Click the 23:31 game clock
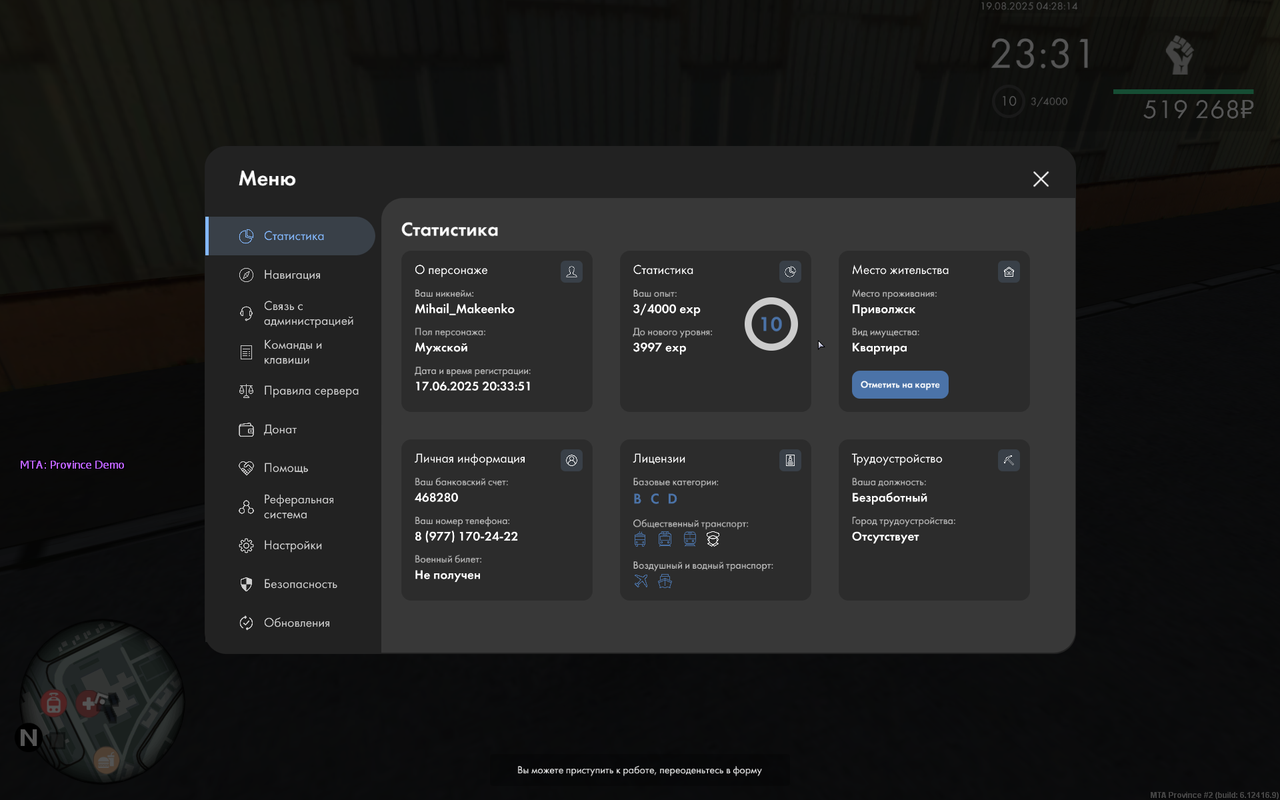This screenshot has width=1280, height=800. pyautogui.click(x=1042, y=55)
